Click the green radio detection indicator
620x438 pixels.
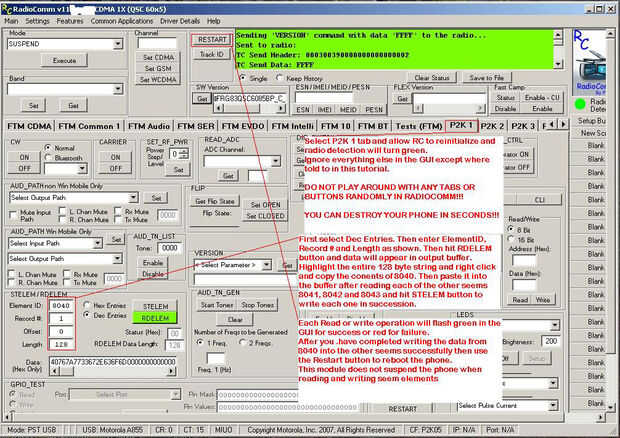tap(580, 104)
